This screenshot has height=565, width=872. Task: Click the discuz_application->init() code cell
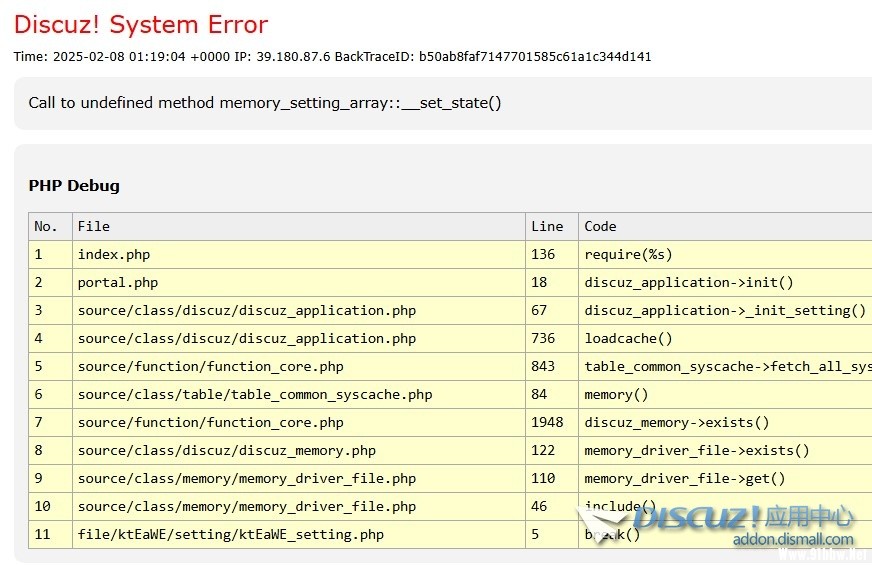coord(688,282)
